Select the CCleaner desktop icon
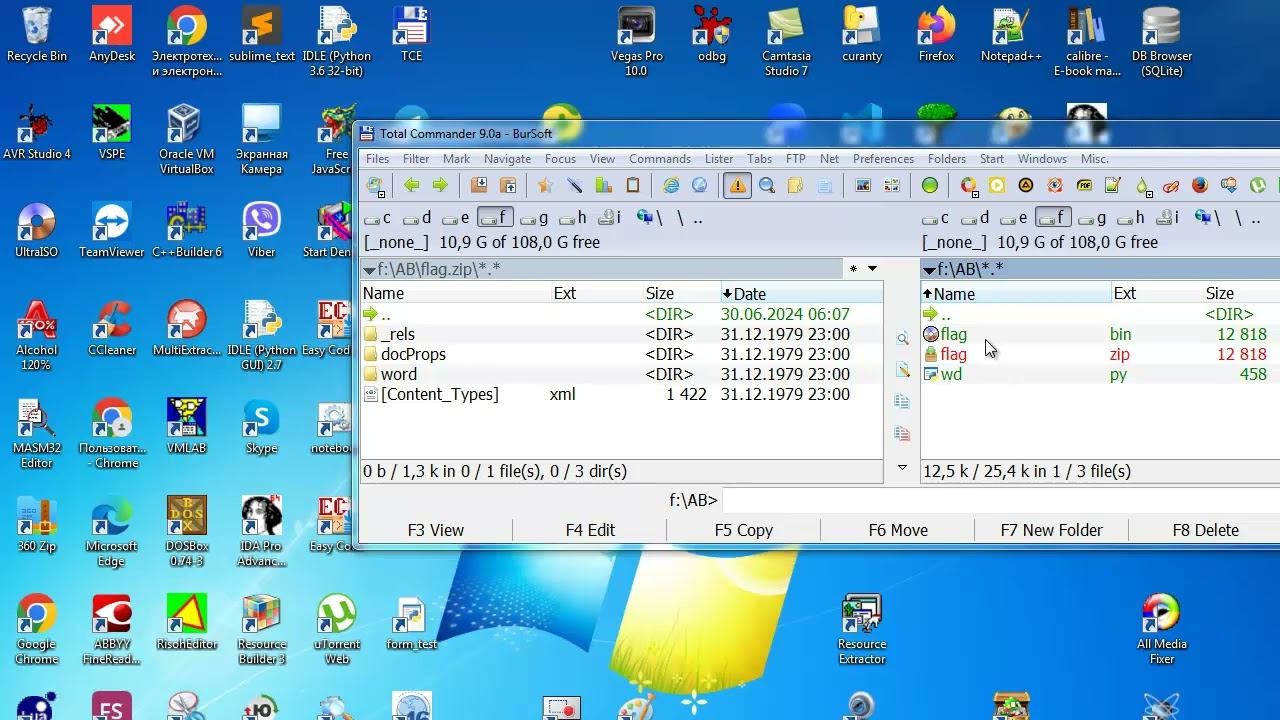1280x720 pixels. click(x=112, y=329)
